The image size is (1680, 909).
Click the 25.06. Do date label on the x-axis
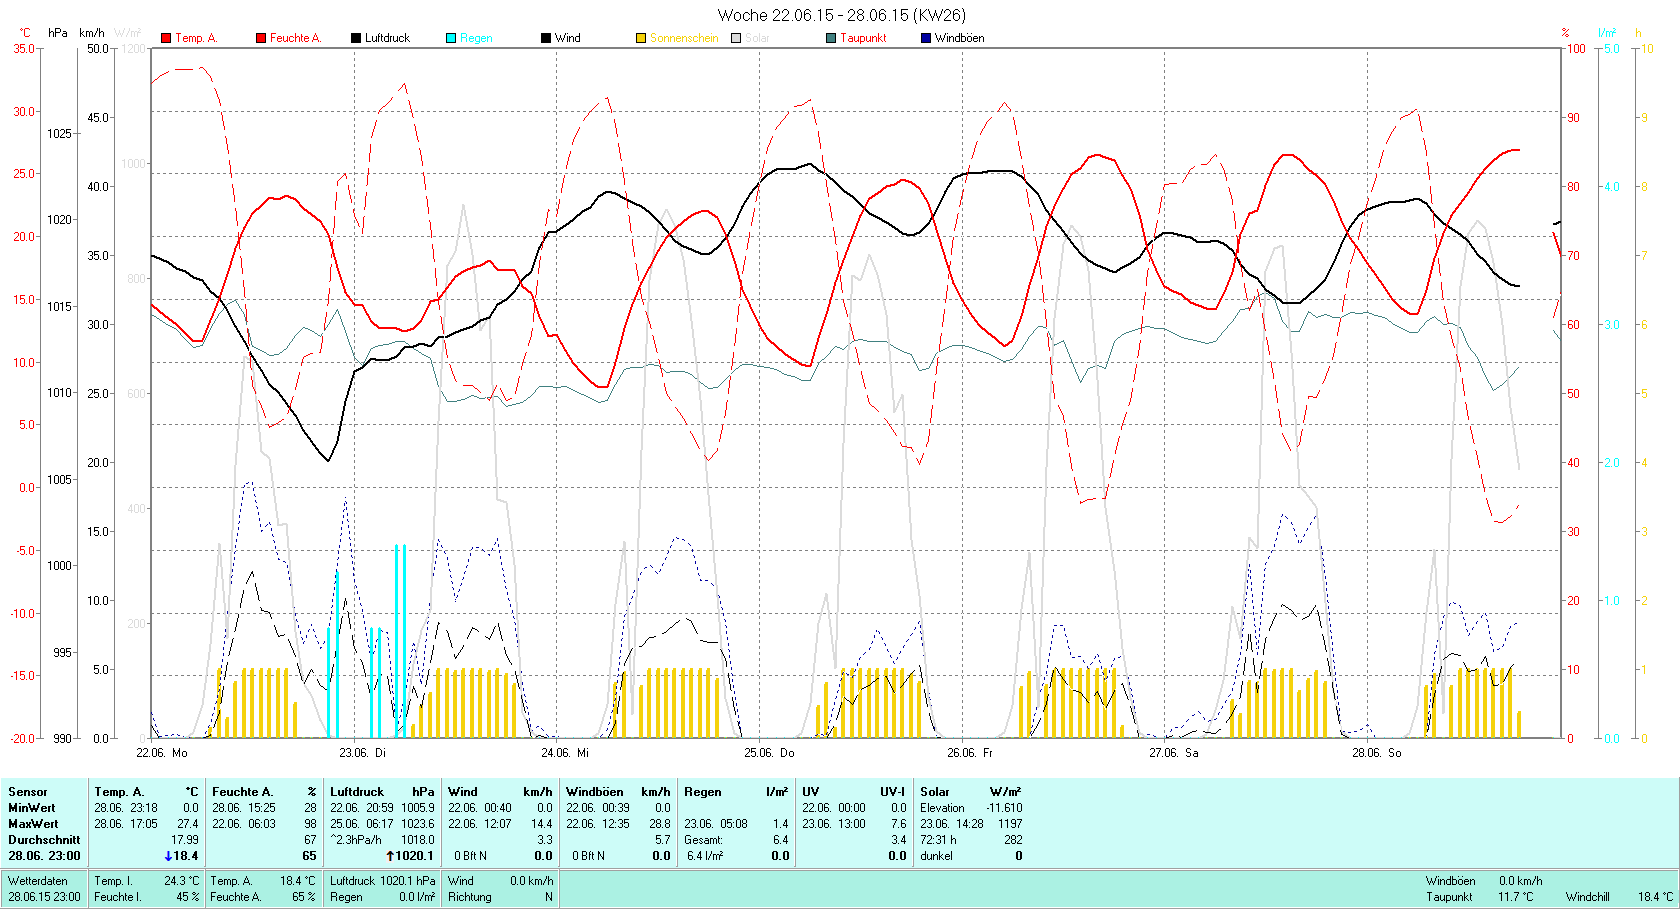pos(769,753)
